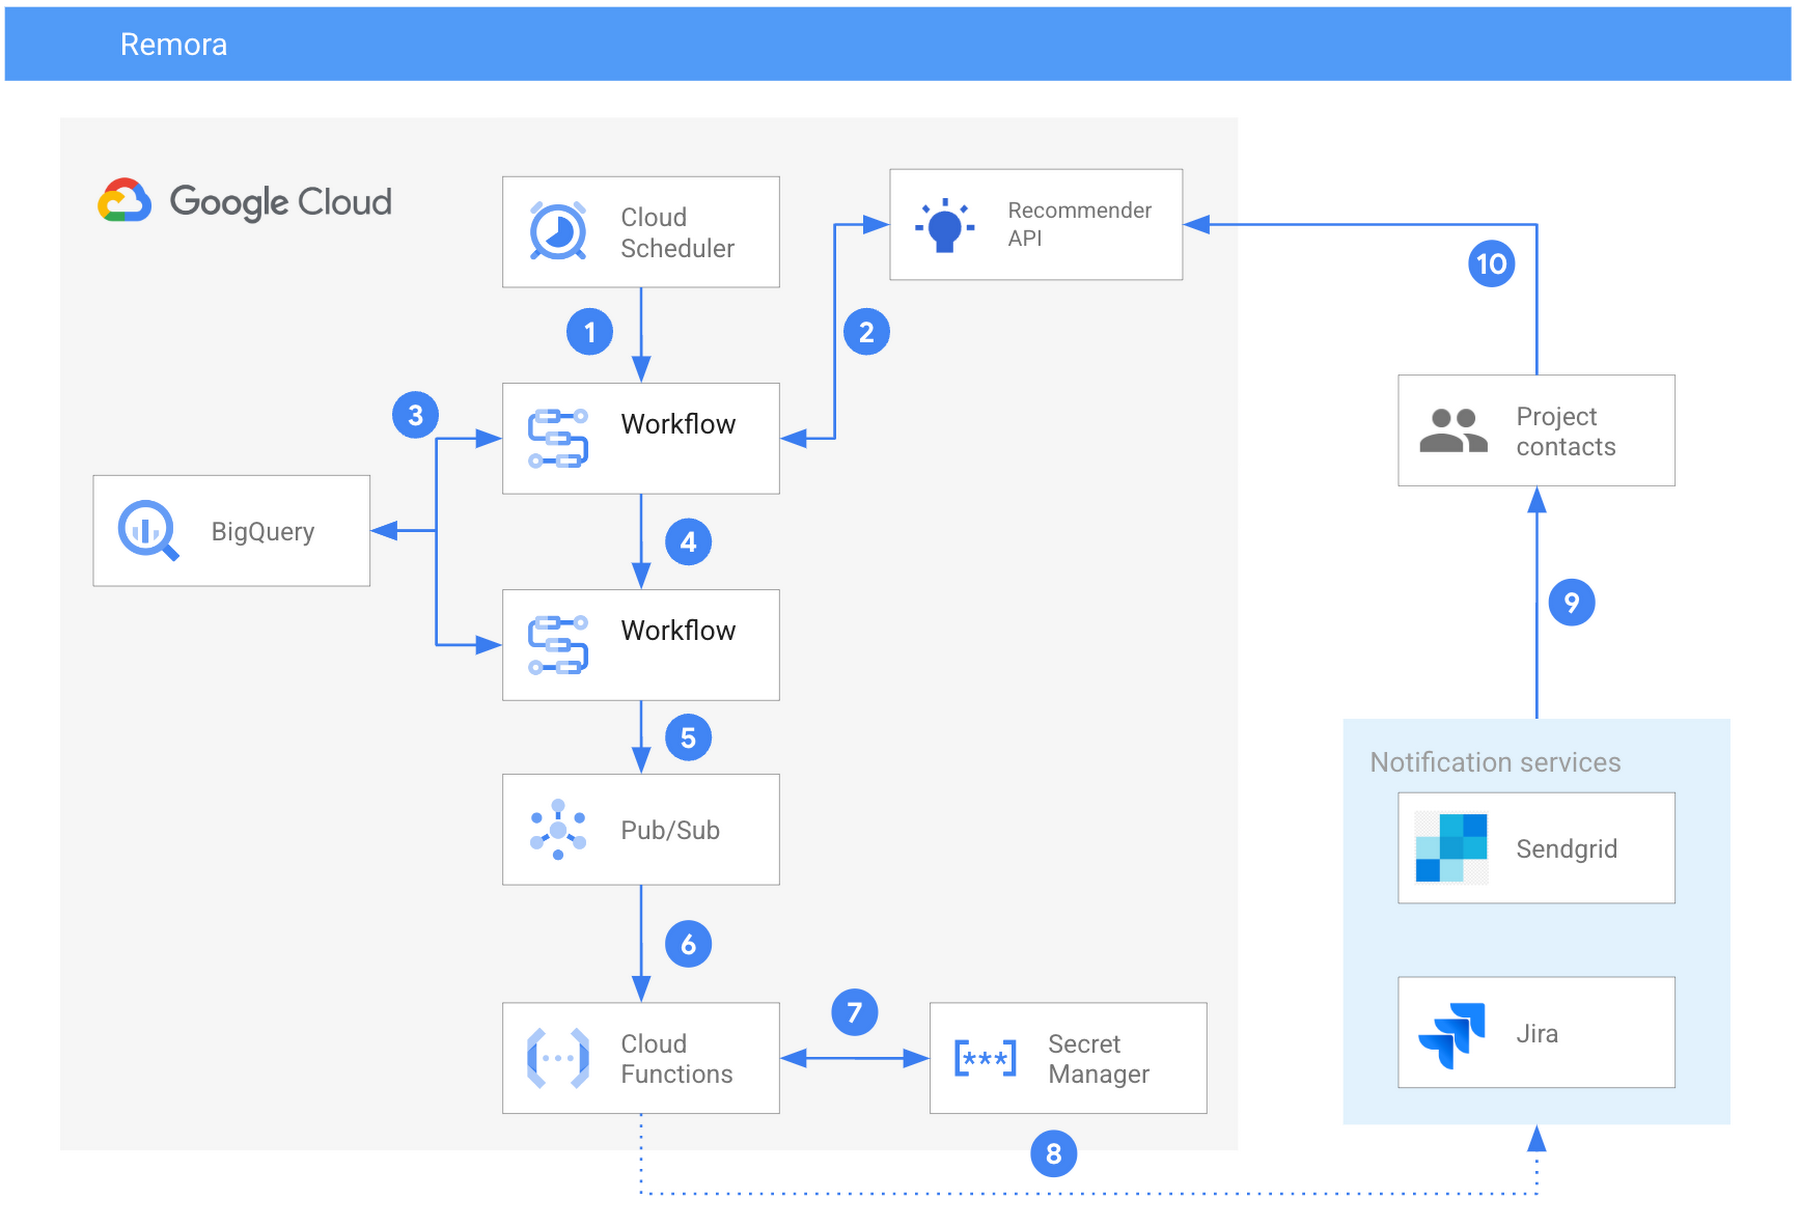Viewport: 1800px width, 1227px height.
Task: Select the 'Secret Manager' label text
Action: 1098,1058
